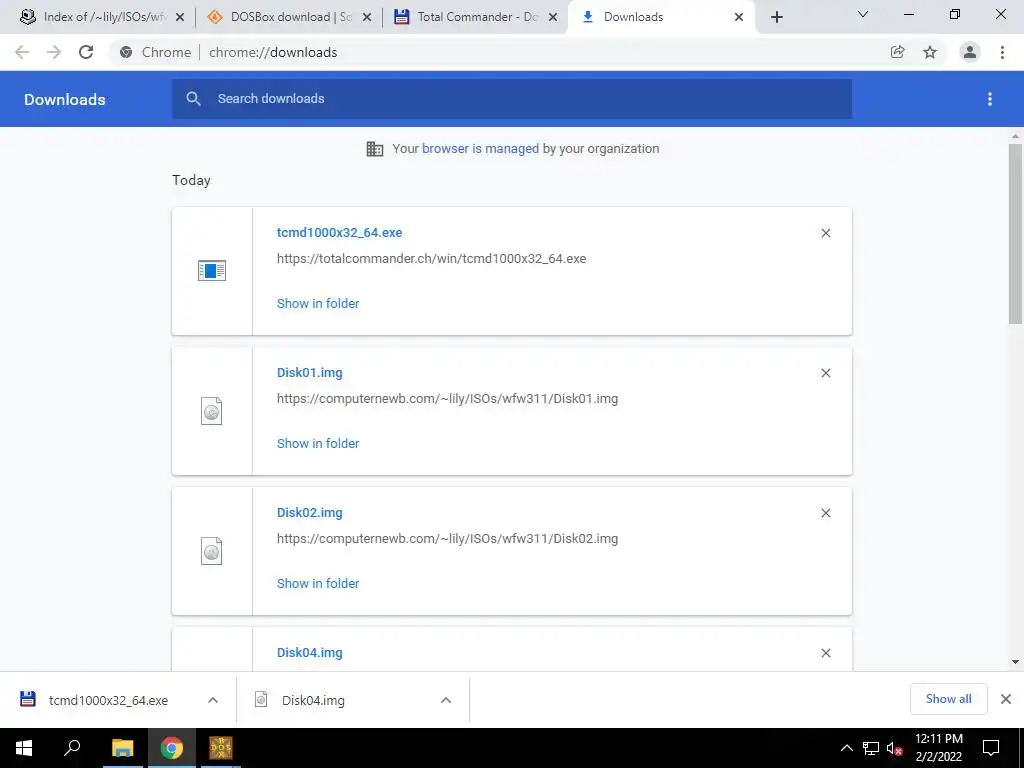Click the downloads page scrollbar thumb
Image resolution: width=1024 pixels, height=768 pixels.
pos(1015,234)
